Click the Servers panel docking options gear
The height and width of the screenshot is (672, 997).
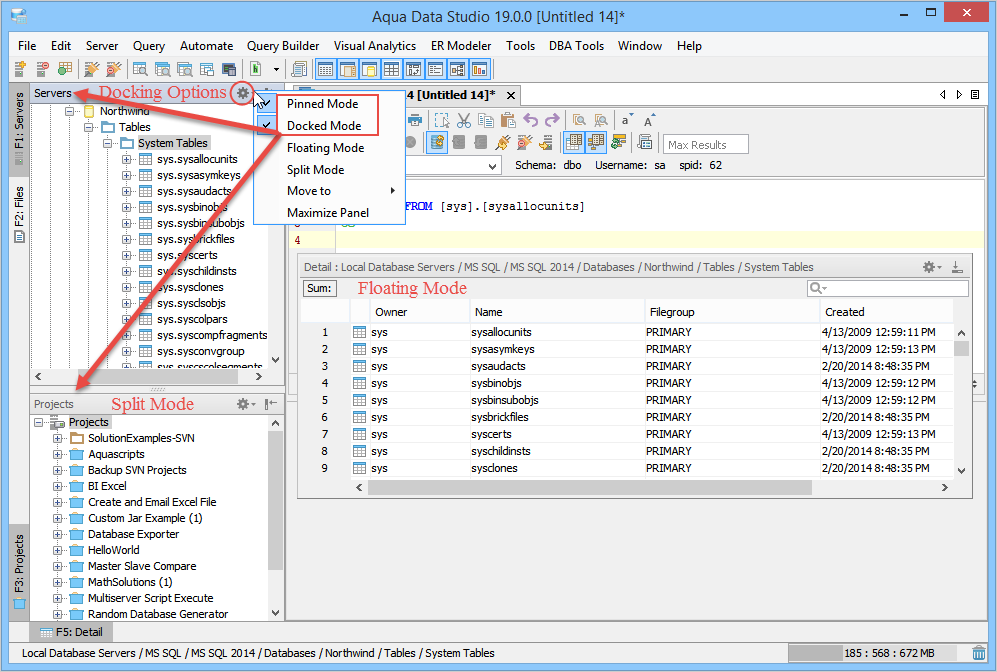(x=243, y=93)
